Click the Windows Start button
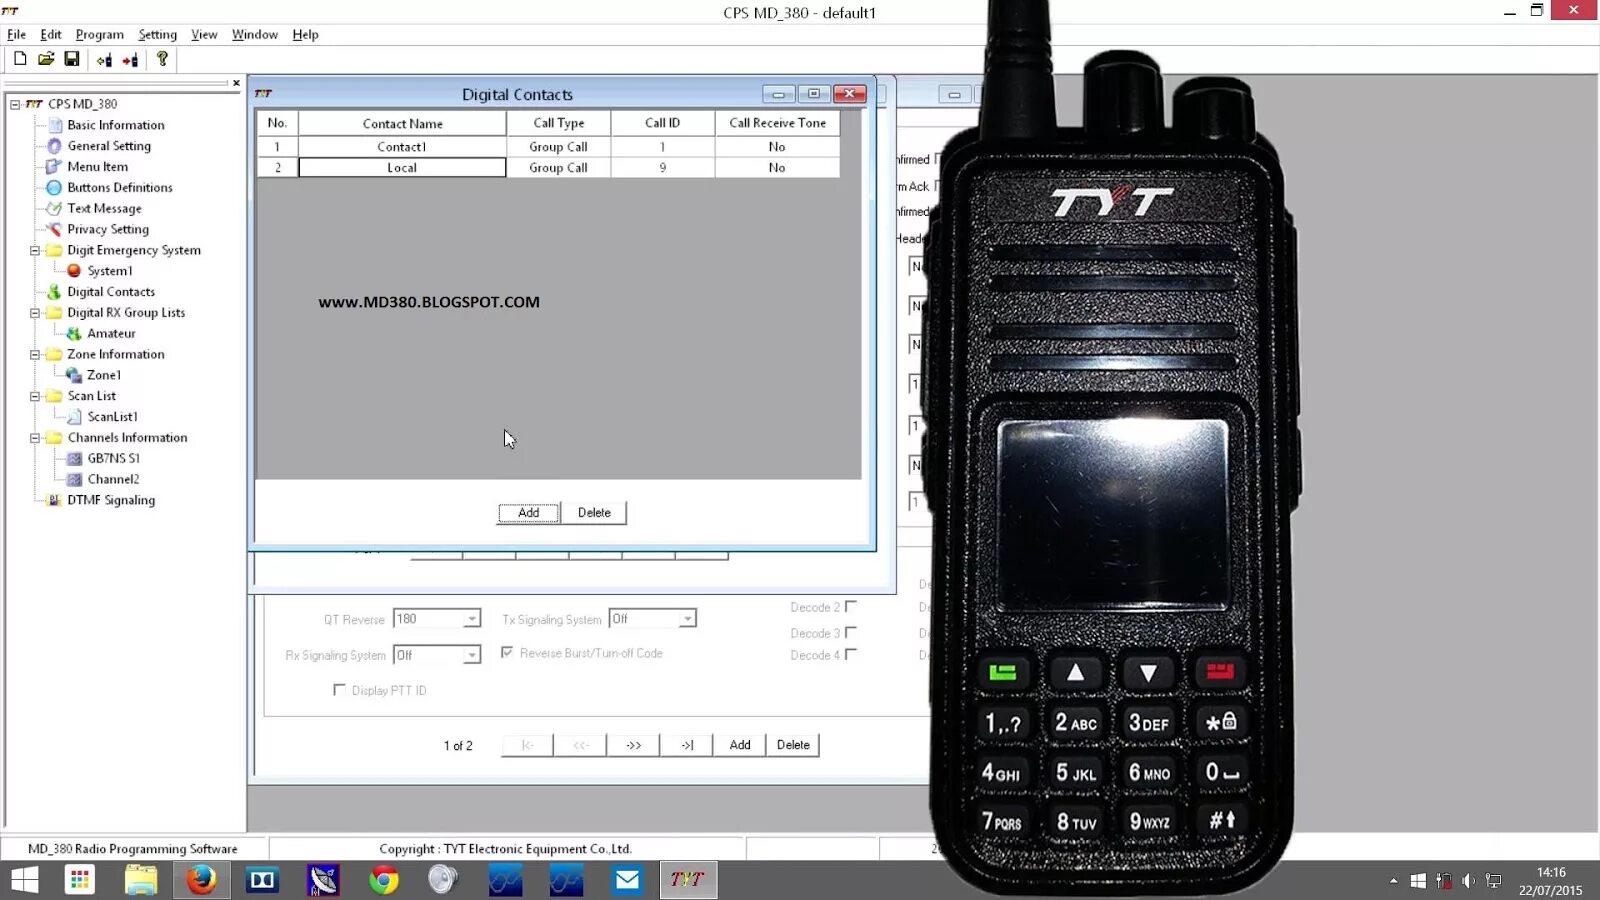 24,880
